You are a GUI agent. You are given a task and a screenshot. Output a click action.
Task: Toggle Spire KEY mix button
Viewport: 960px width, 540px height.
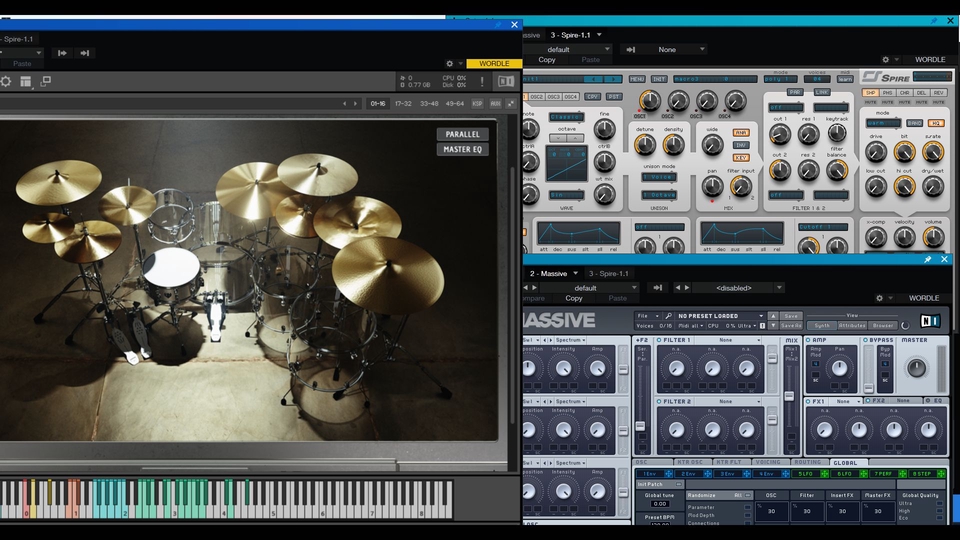741,158
